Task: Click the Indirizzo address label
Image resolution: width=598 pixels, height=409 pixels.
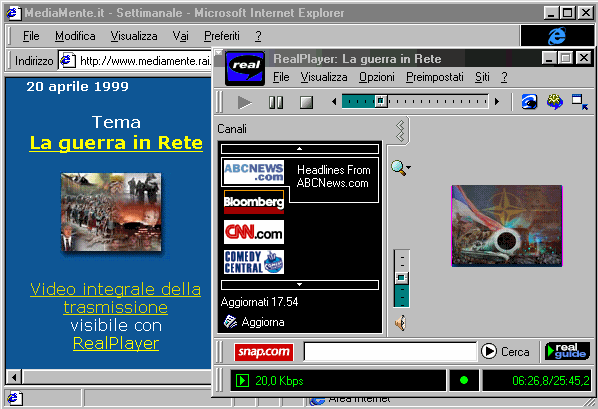Action: point(34,61)
